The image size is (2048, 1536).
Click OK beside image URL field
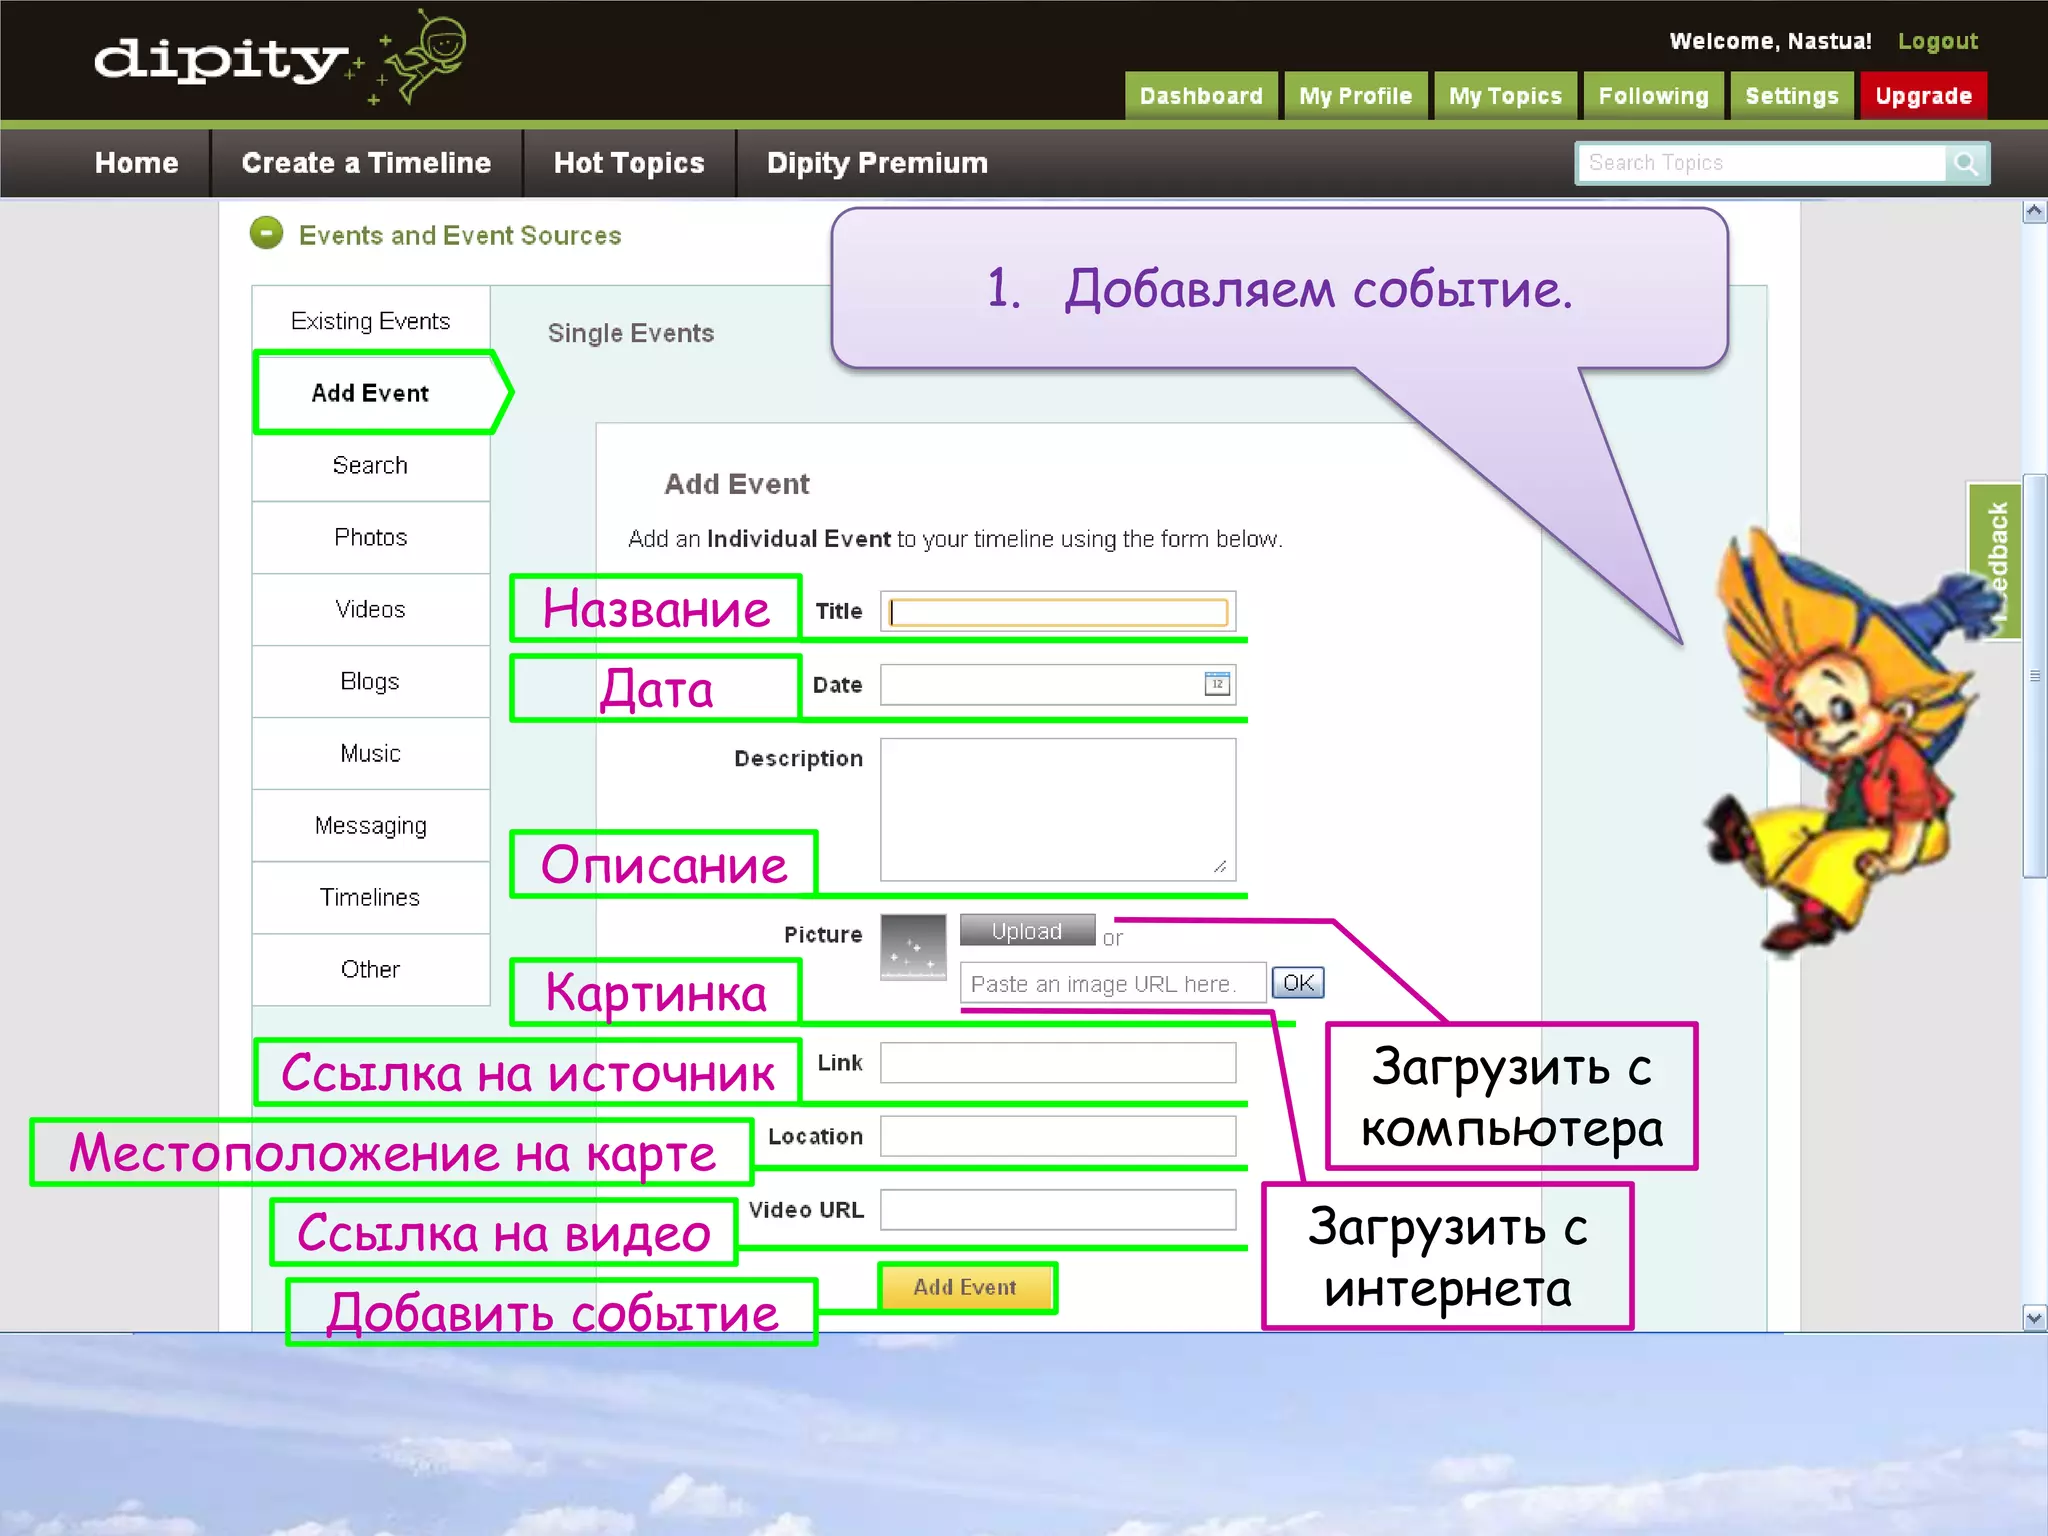[x=1297, y=983]
